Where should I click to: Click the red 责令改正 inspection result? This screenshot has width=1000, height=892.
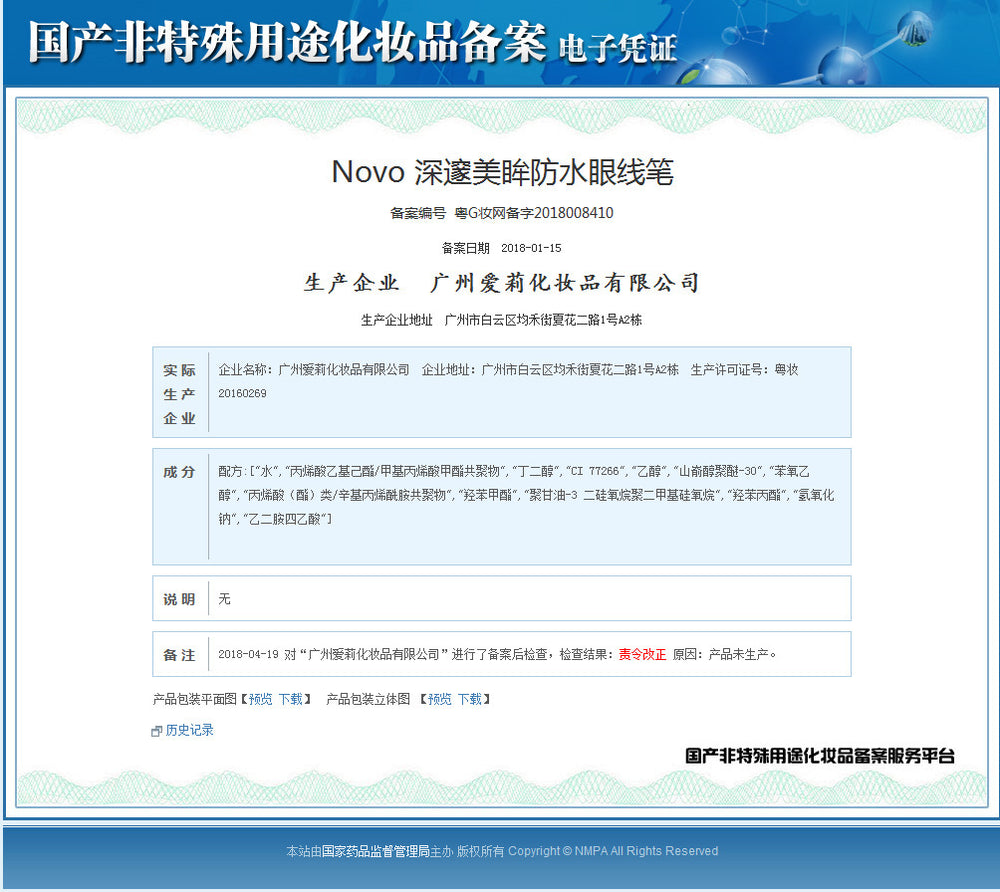click(x=642, y=654)
